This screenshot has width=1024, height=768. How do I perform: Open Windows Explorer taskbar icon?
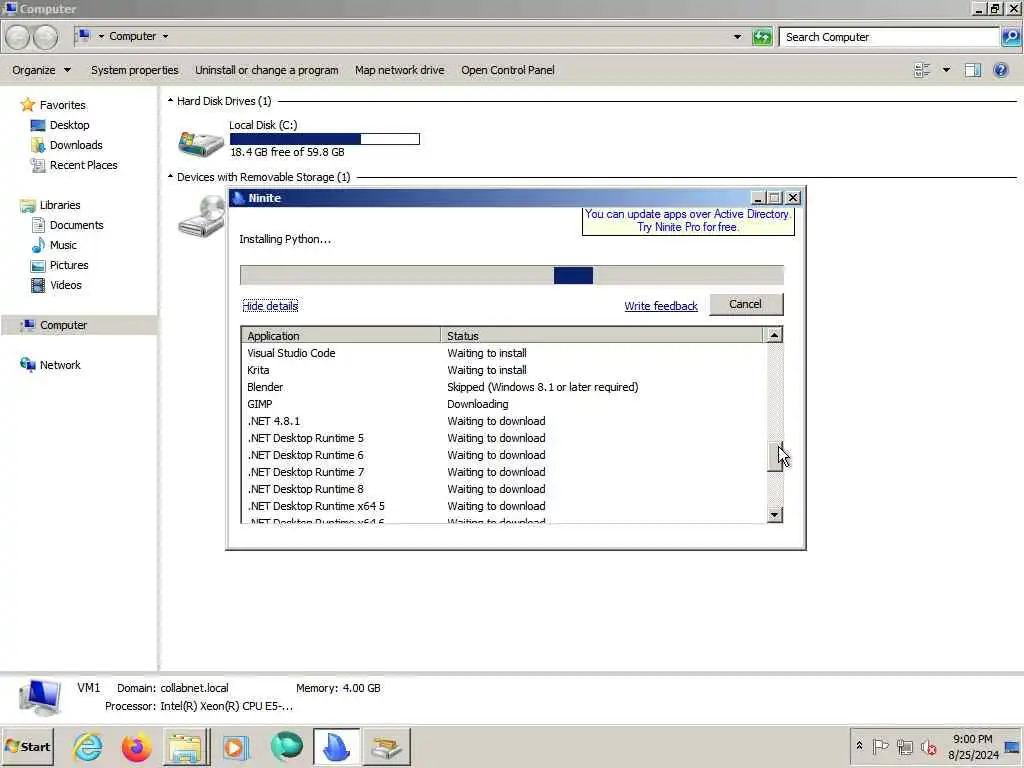coord(186,746)
